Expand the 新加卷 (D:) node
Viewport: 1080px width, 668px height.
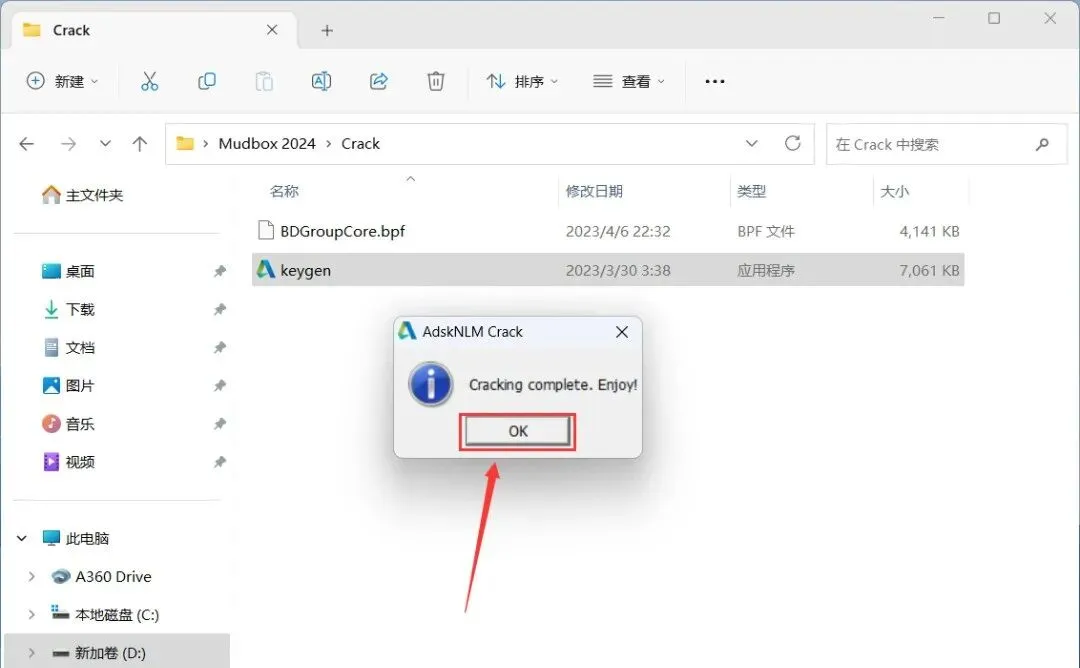32,652
